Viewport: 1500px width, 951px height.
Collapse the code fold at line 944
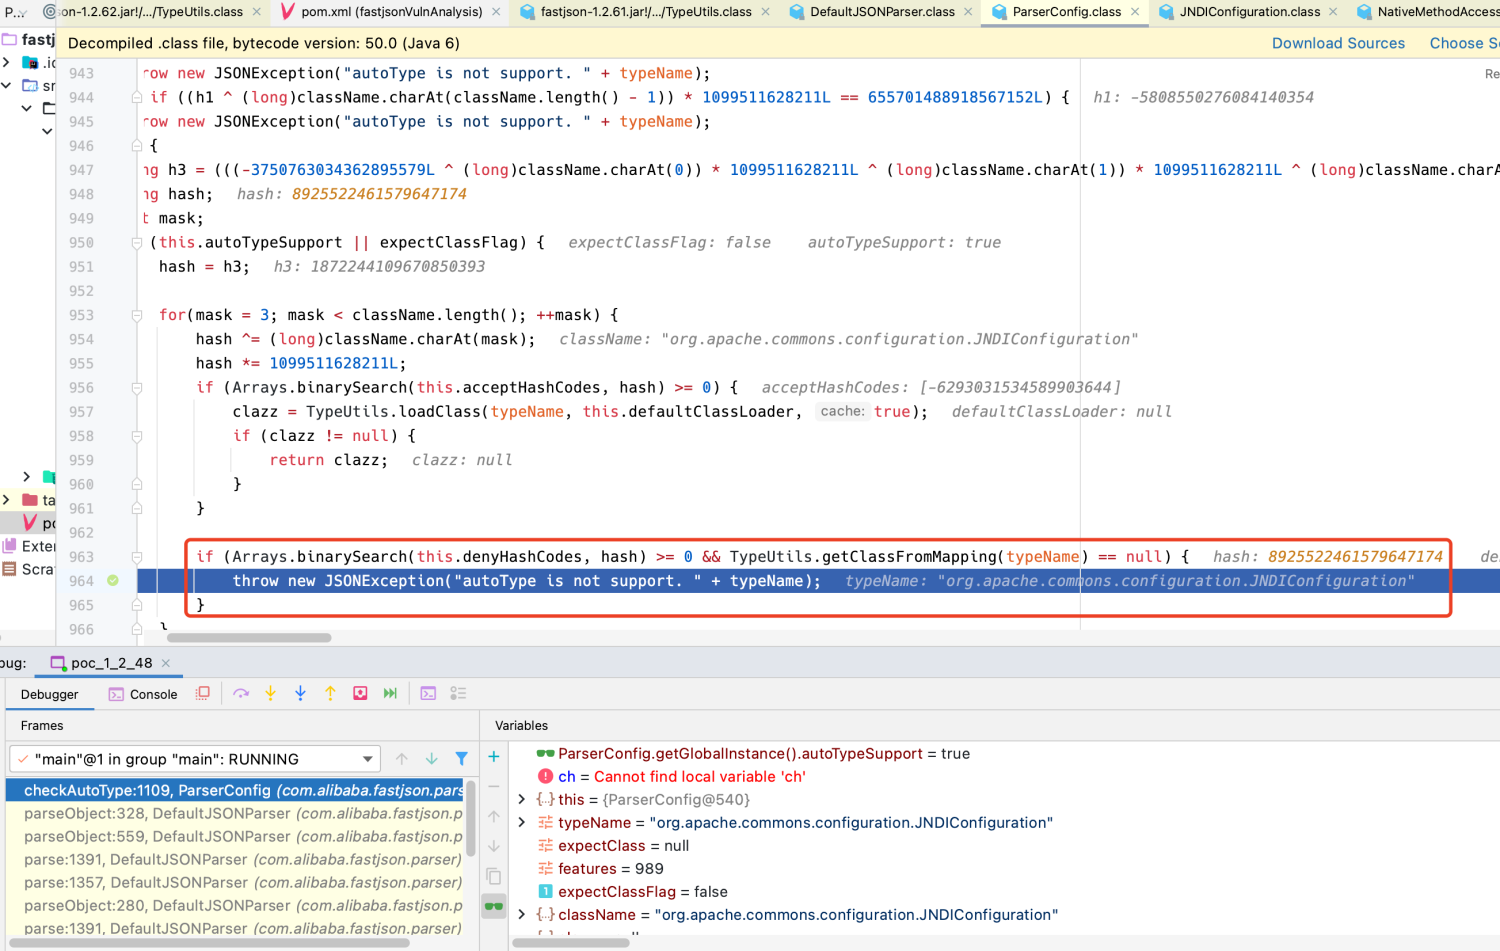tap(137, 97)
